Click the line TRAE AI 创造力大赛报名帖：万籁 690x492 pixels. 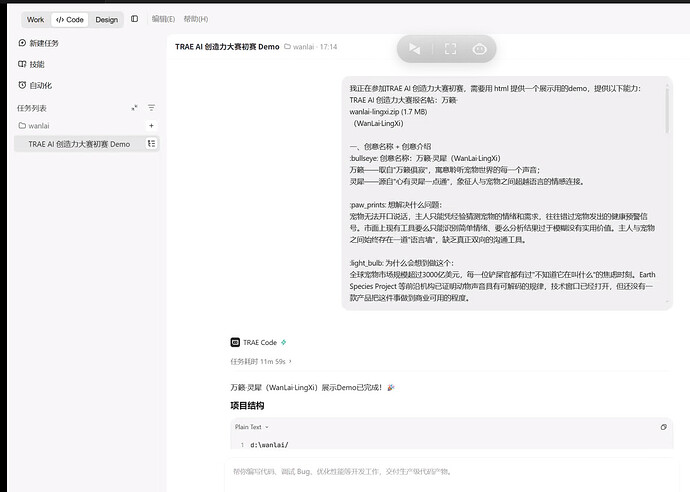404,100
